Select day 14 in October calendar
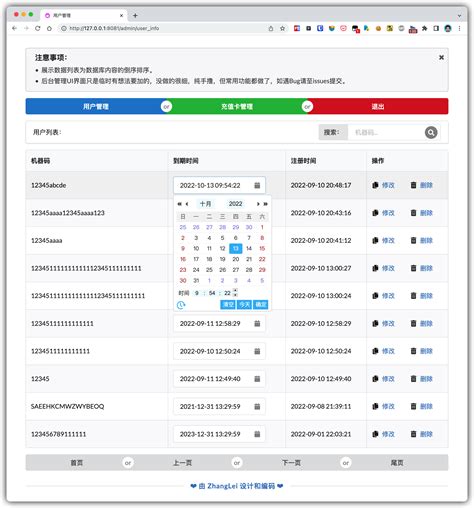This screenshot has height=508, width=474. pos(249,248)
